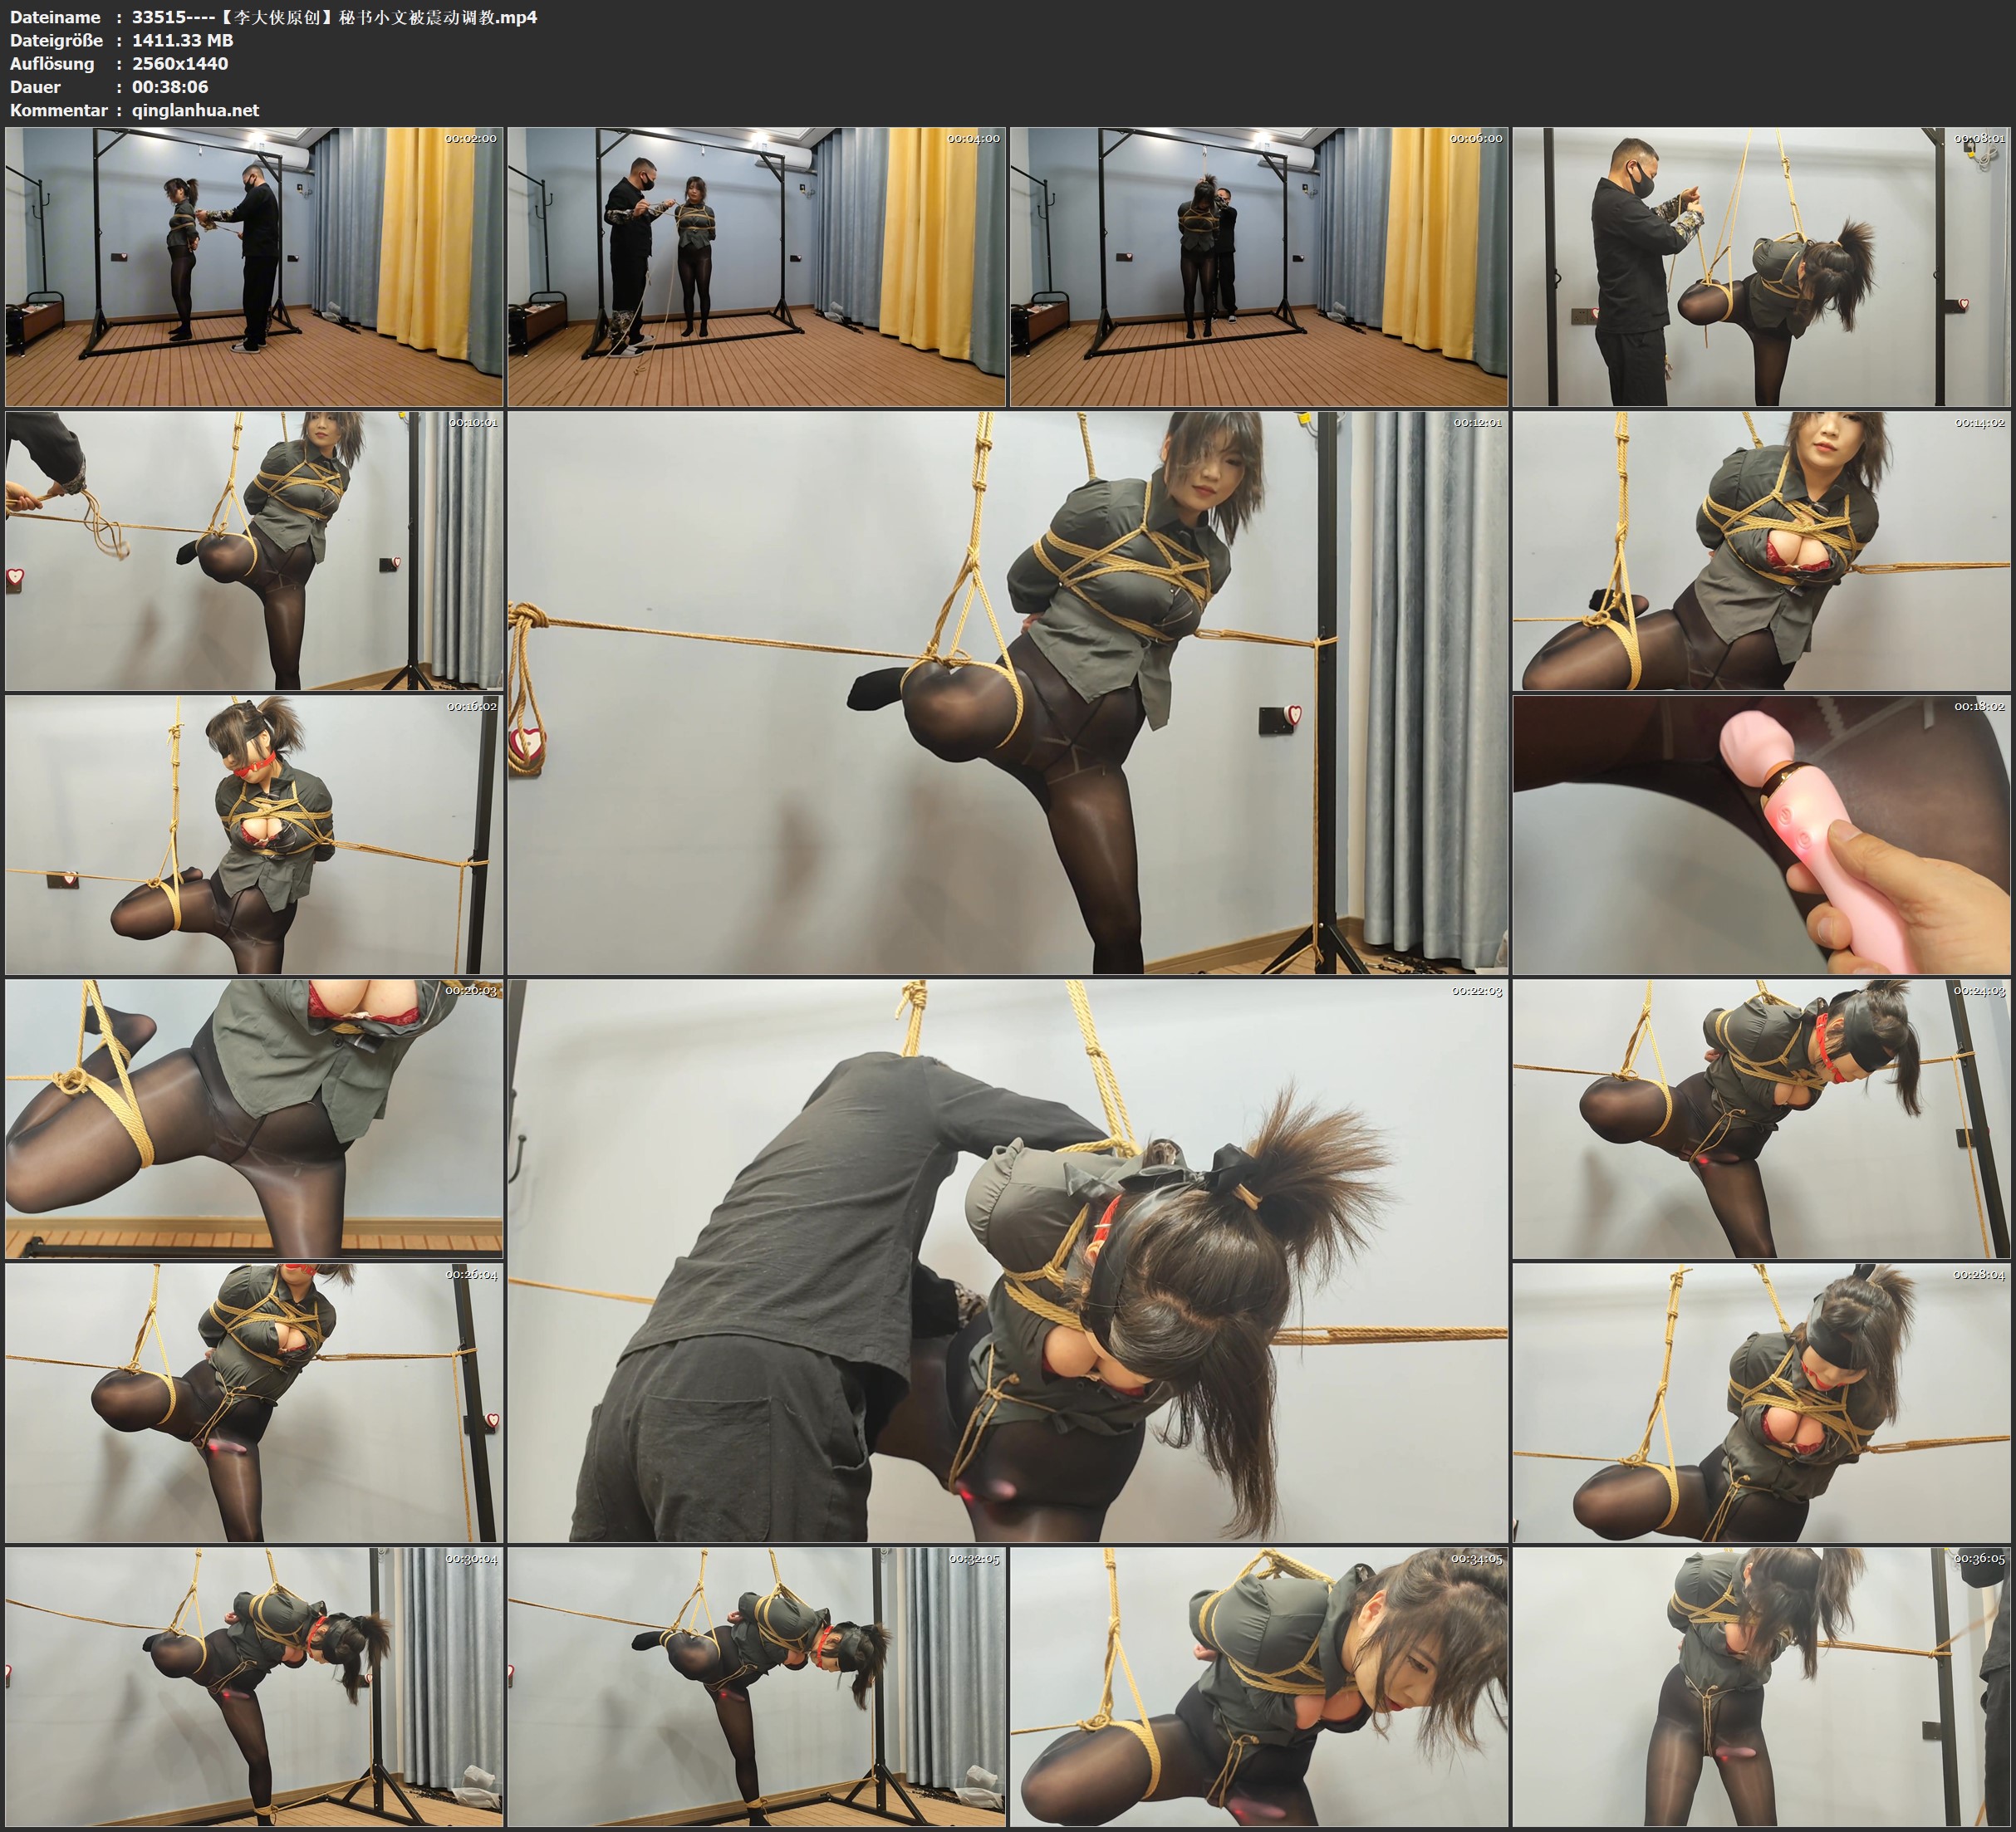This screenshot has width=2016, height=1832.
Task: Click the 00:14:02 thumbnail
Action: click(x=1761, y=550)
